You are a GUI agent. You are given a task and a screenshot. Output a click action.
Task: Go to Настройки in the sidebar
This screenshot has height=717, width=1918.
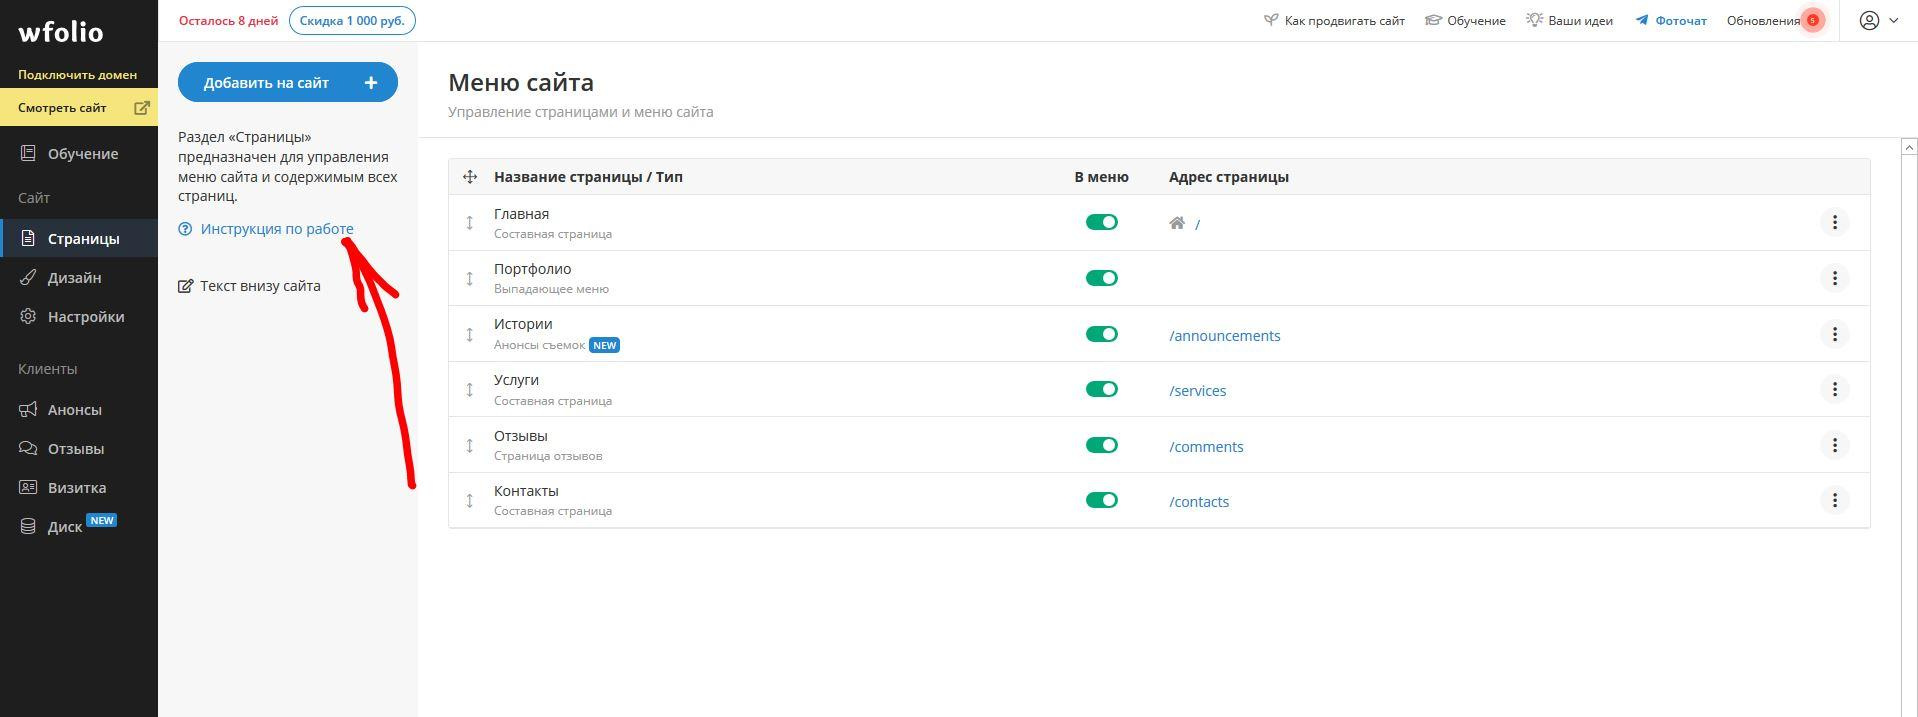coord(86,317)
